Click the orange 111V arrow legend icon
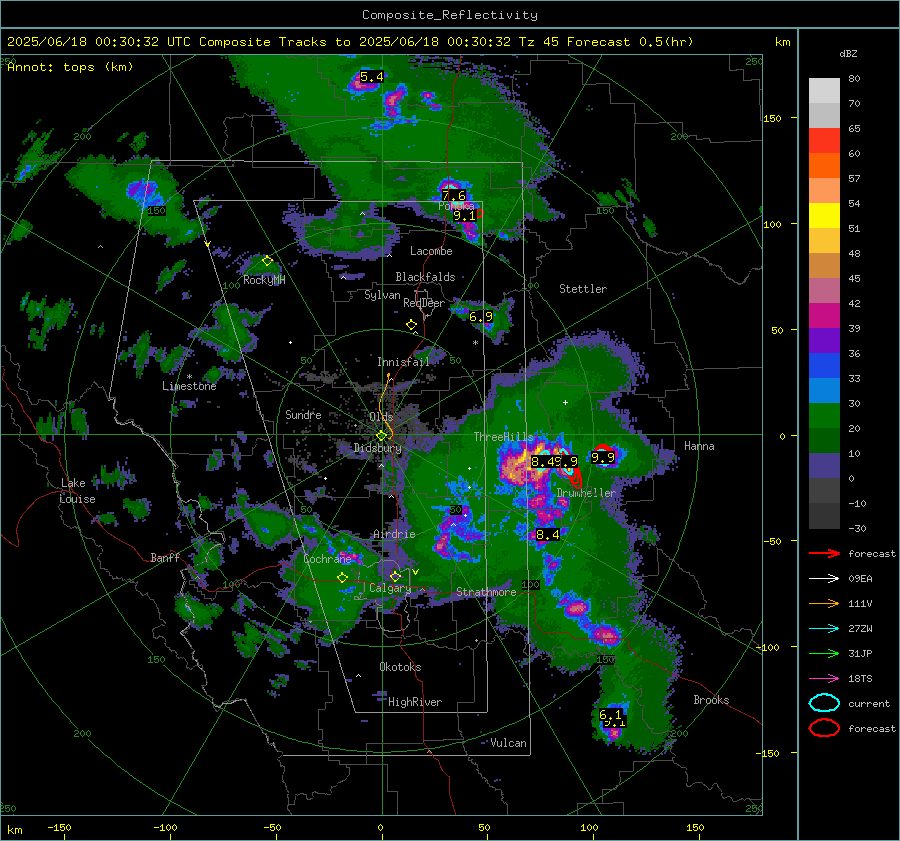The image size is (900, 841). tap(824, 603)
